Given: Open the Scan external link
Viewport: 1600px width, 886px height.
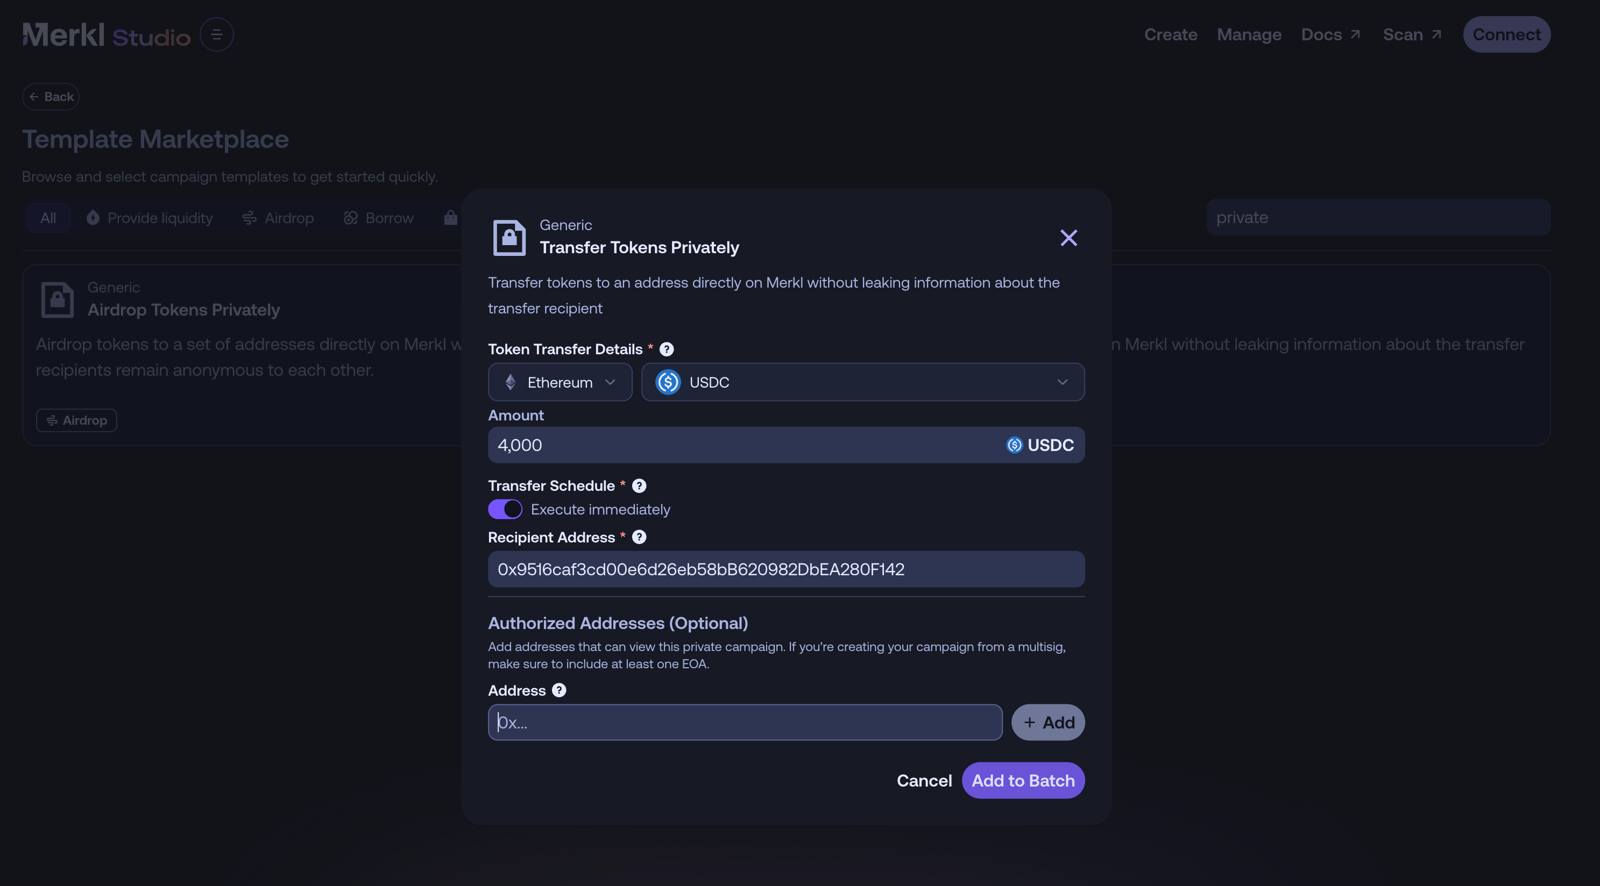Looking at the screenshot, I should 1412,35.
